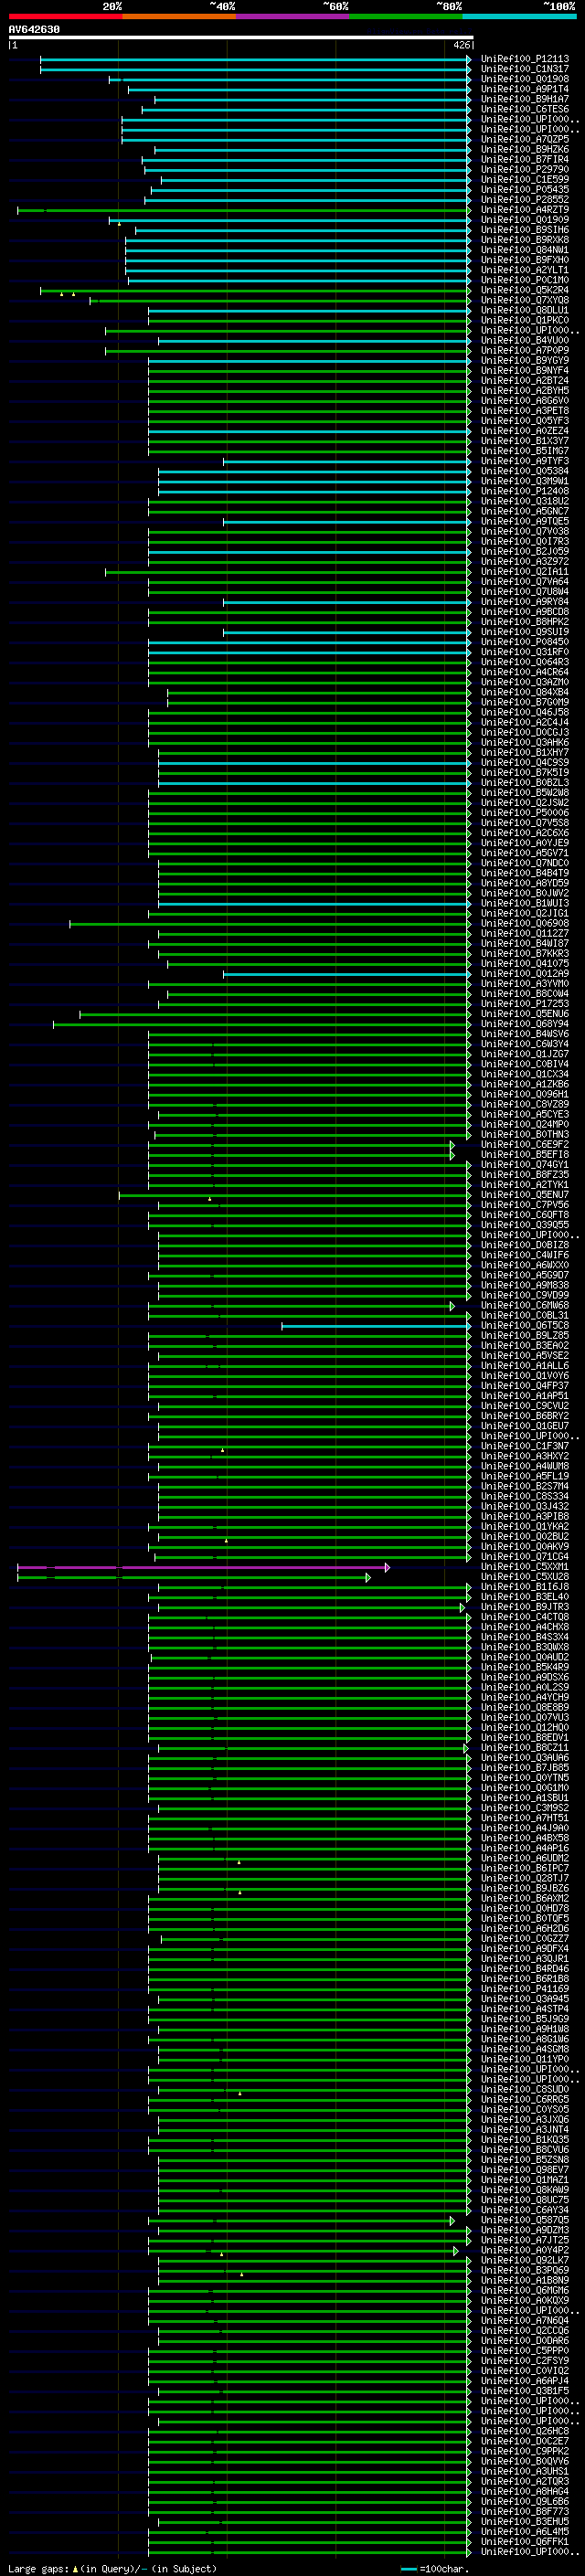Click label UniRef100_B9RXK8

pyautogui.click(x=525, y=240)
